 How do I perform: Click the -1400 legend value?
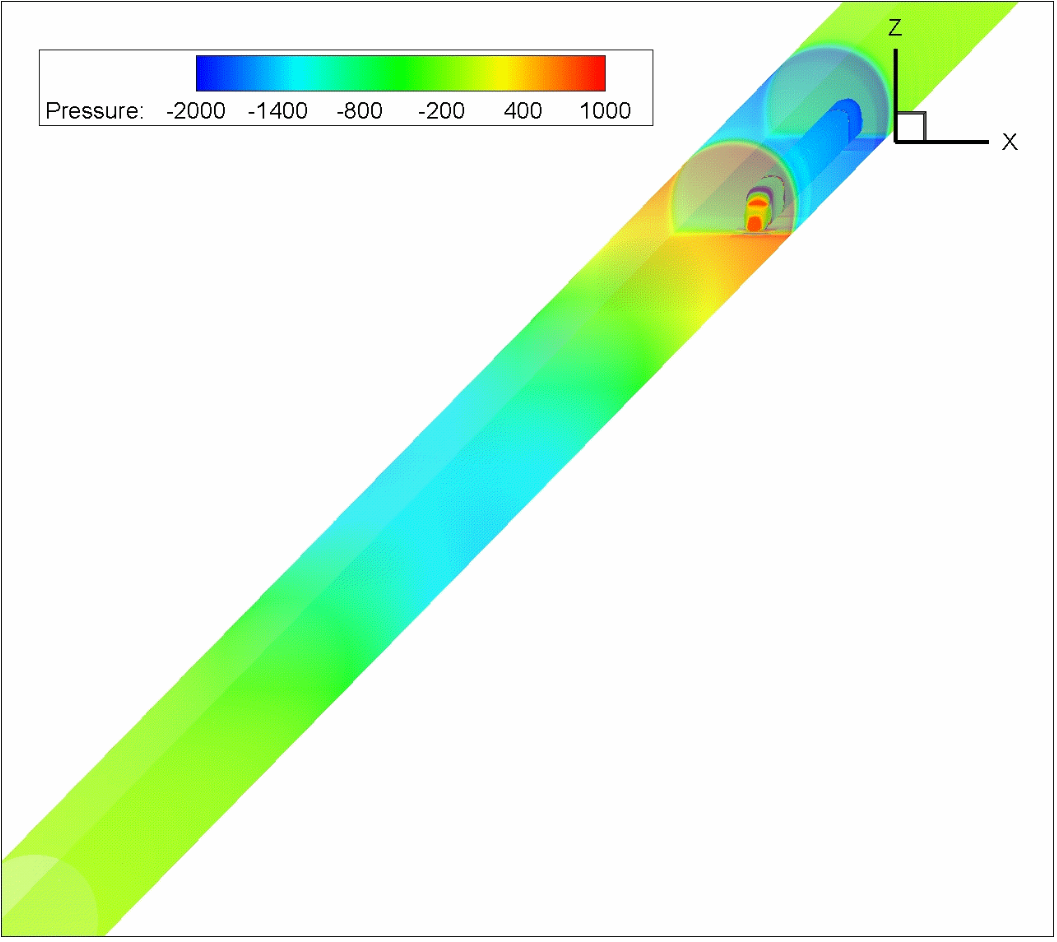pyautogui.click(x=277, y=110)
